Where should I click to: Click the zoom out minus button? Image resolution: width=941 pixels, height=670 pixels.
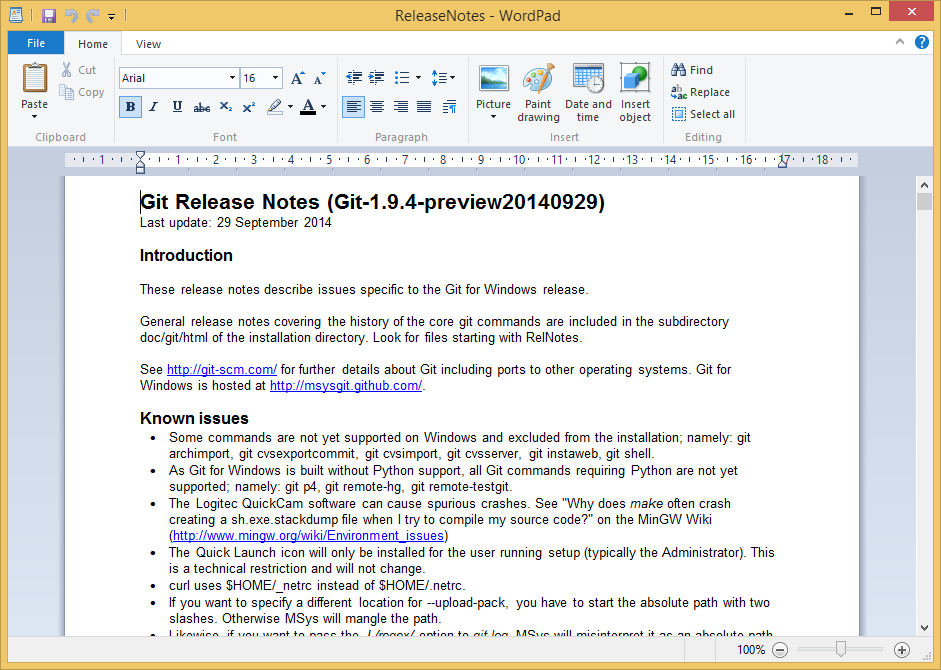tap(780, 650)
